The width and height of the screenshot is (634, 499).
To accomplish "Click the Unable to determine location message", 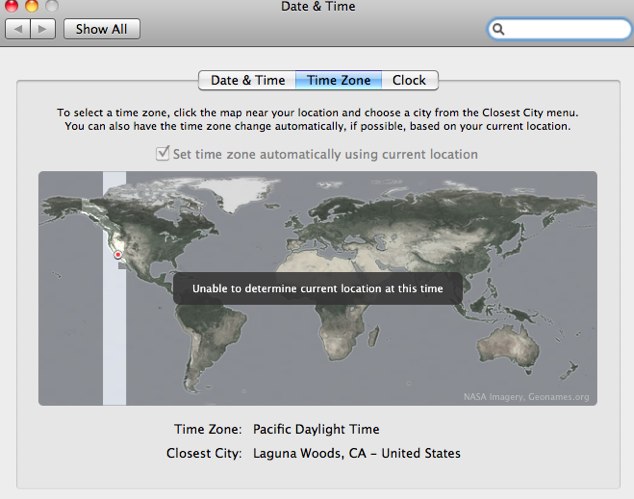I will (x=317, y=289).
